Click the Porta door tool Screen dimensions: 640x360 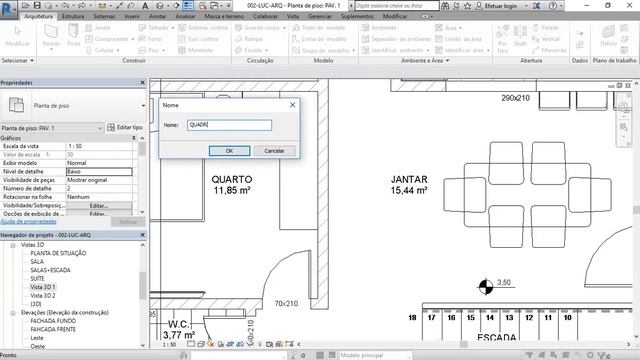pos(73,36)
